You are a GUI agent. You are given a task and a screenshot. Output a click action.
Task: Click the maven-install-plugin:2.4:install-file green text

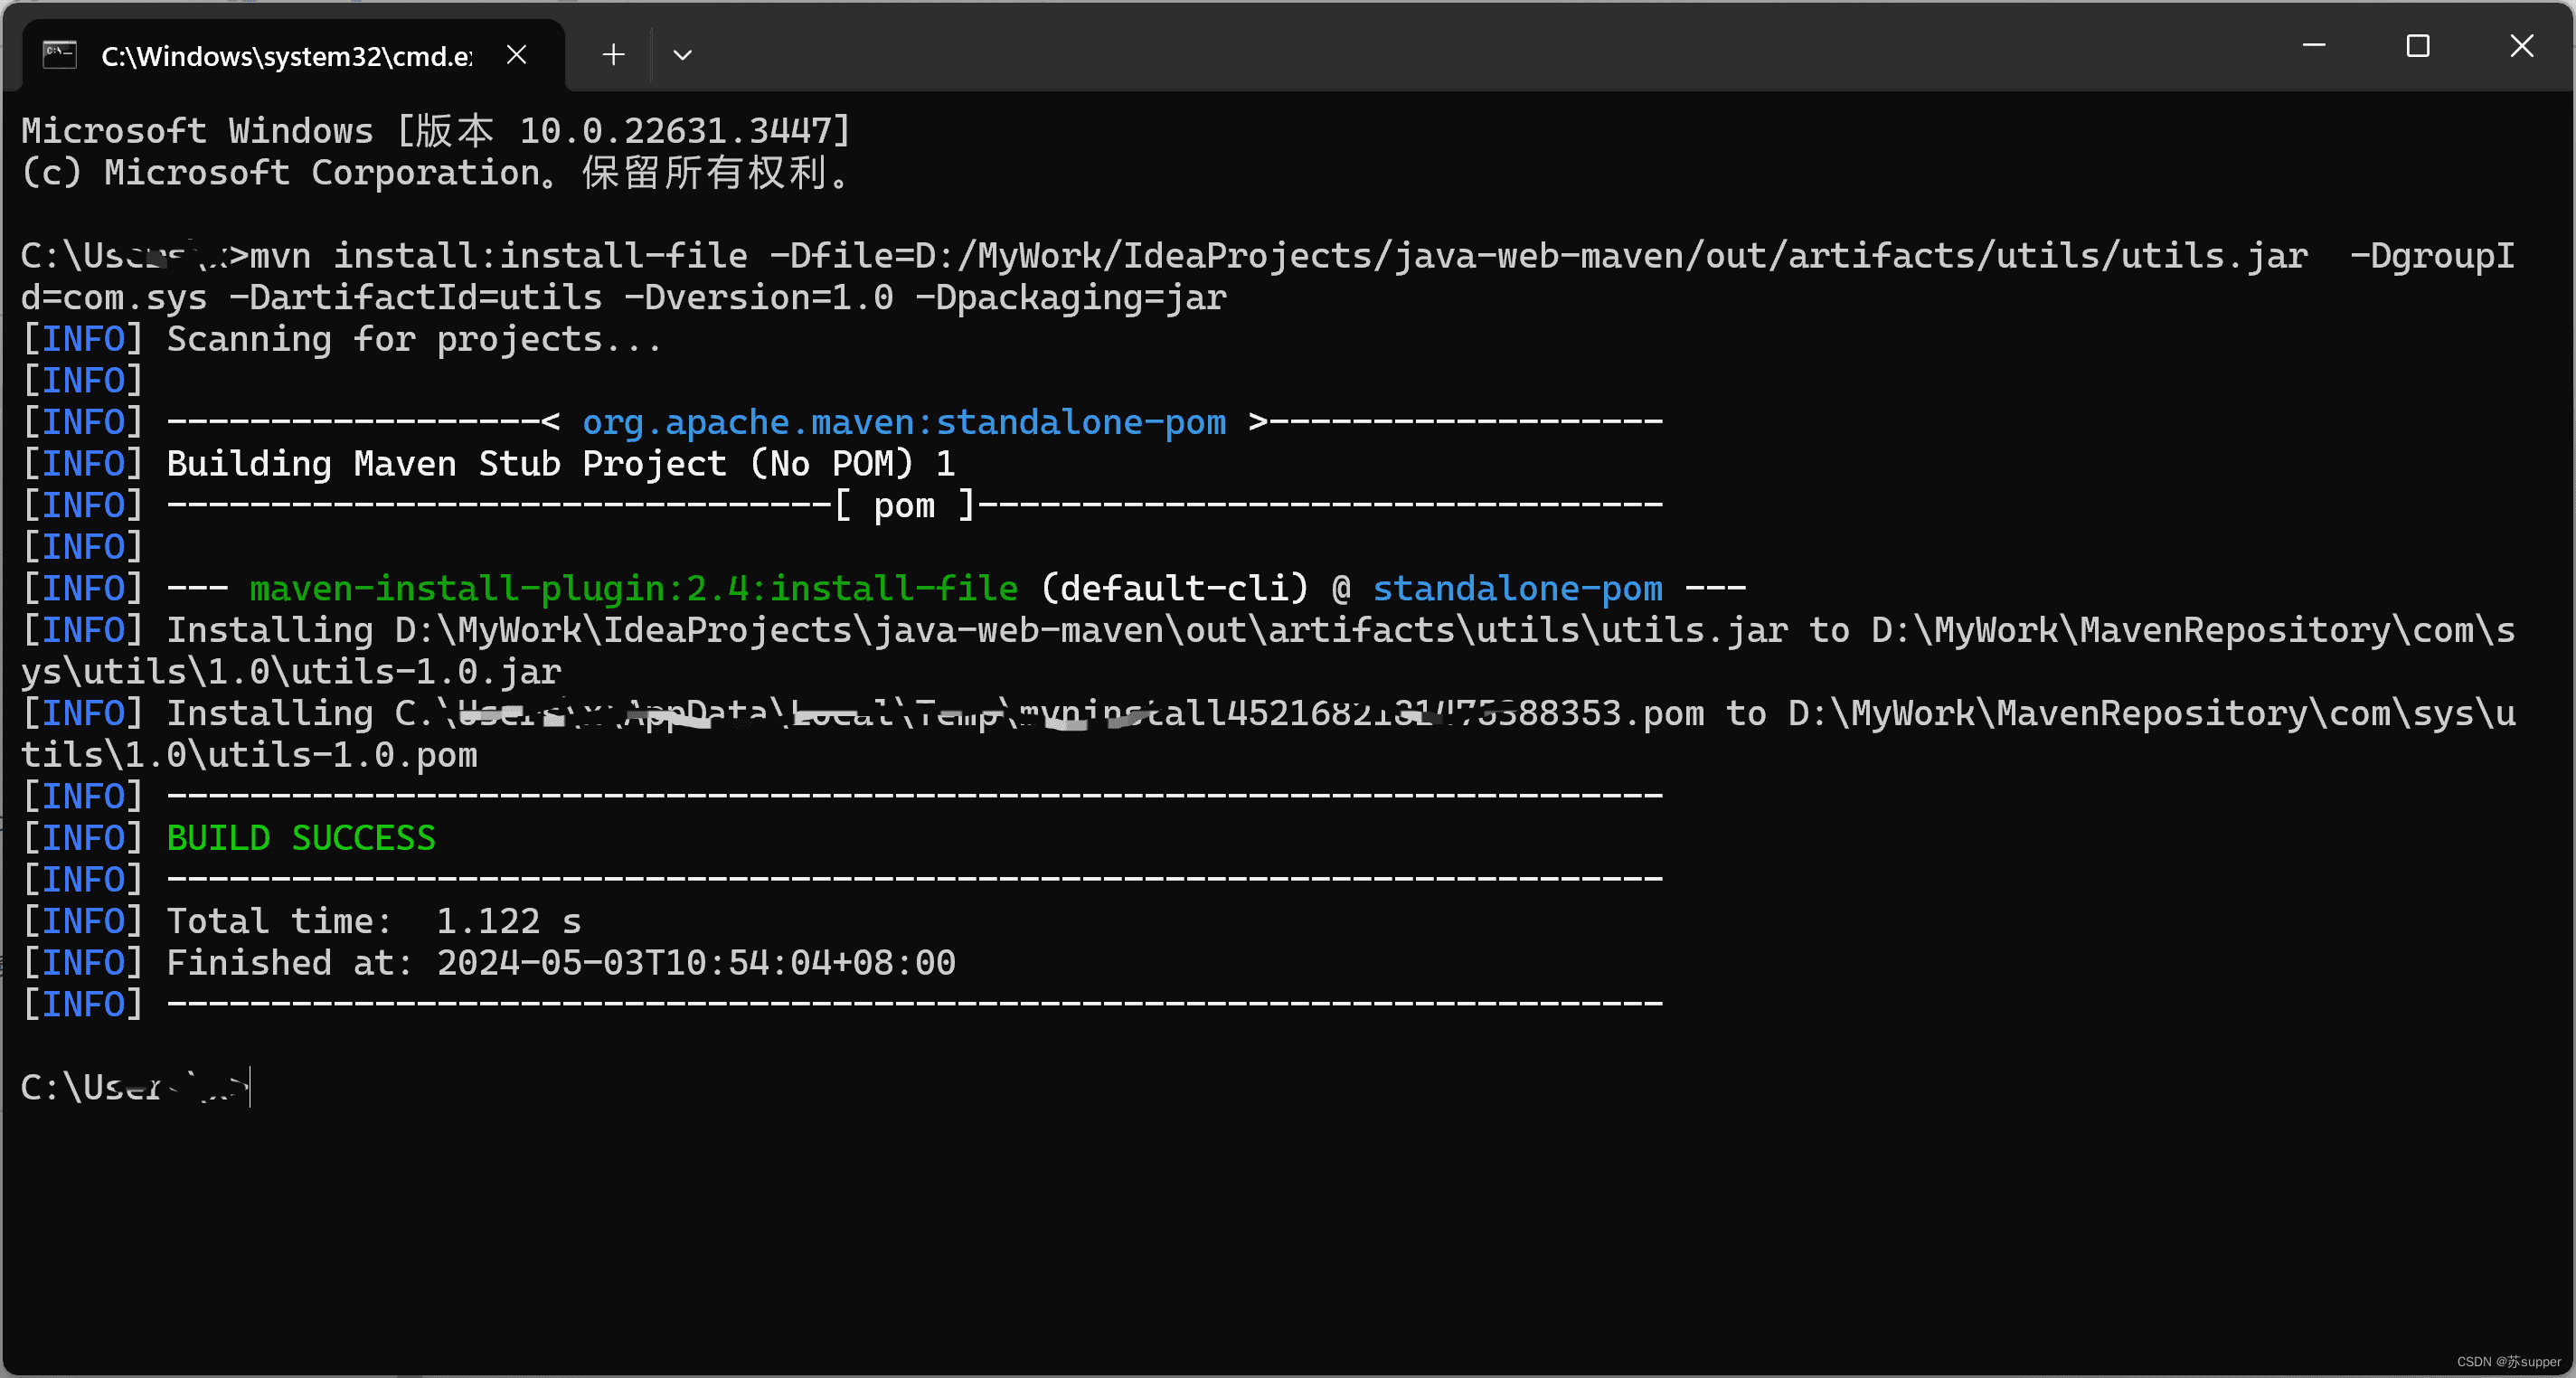tap(633, 588)
